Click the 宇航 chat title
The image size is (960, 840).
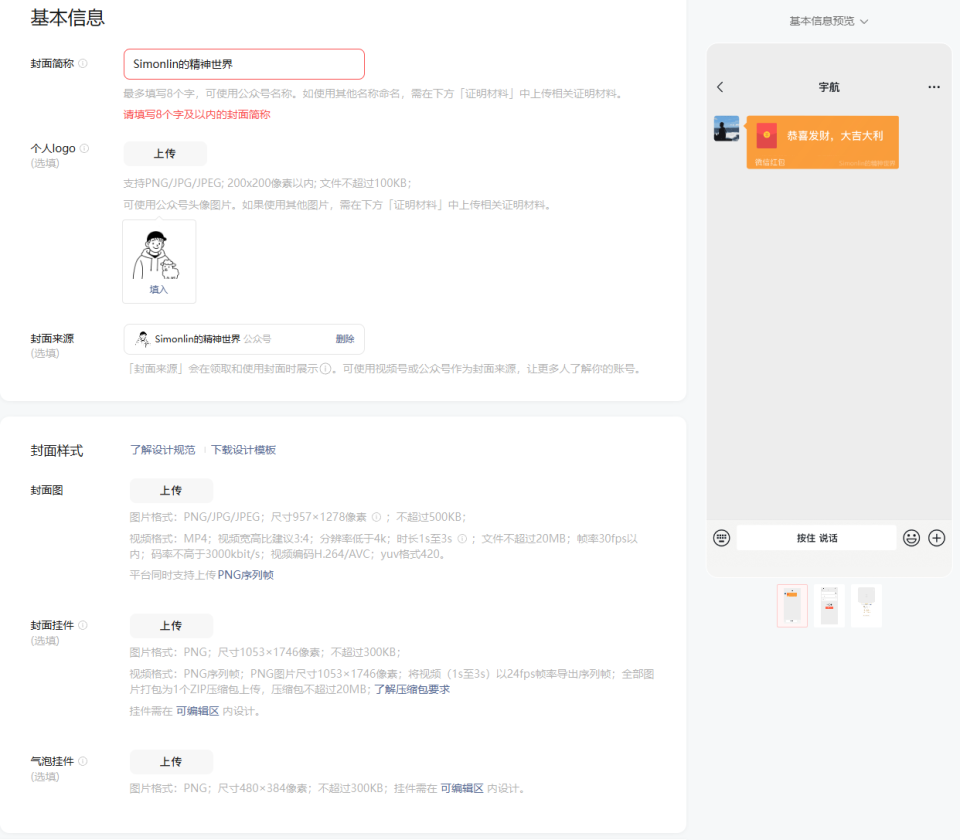829,87
